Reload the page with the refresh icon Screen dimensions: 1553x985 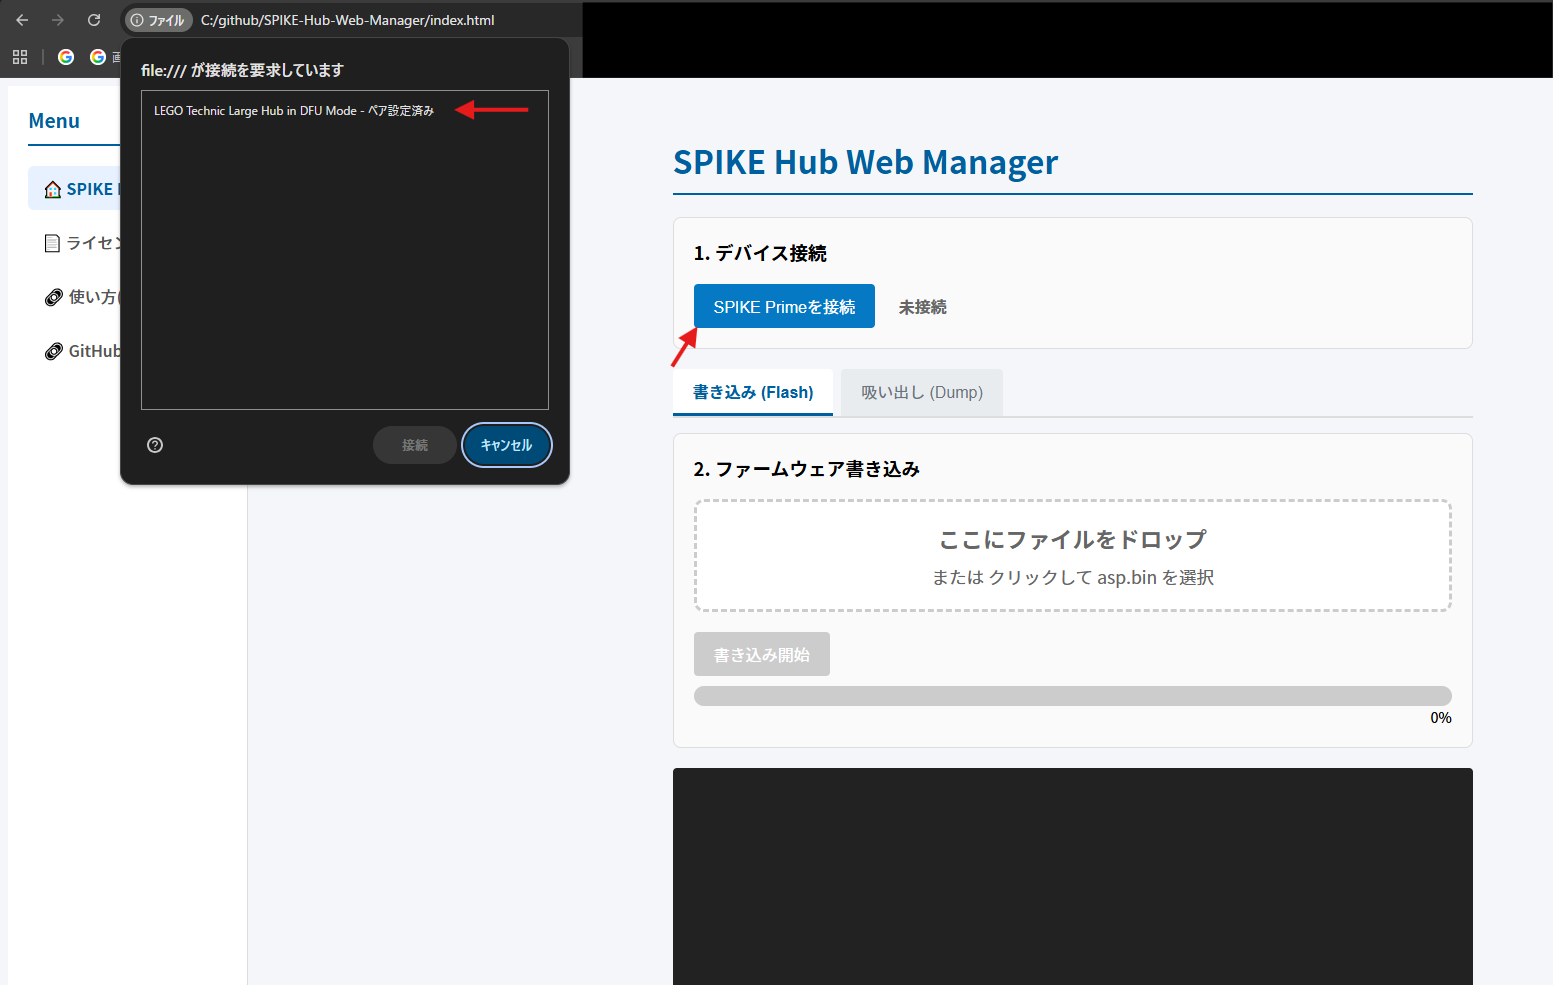(94, 20)
